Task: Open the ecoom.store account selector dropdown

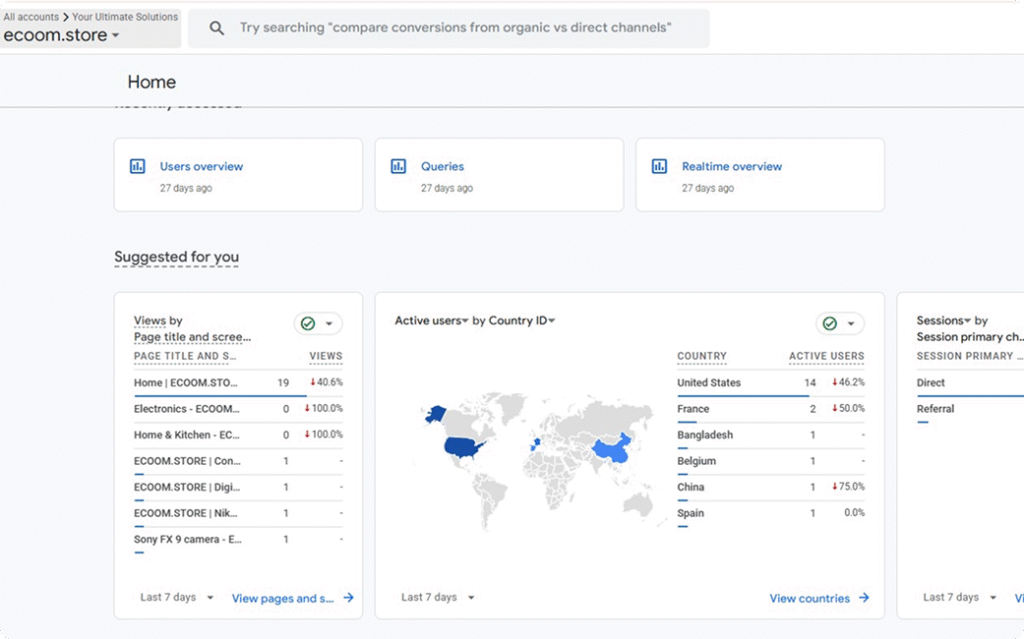Action: click(x=61, y=35)
